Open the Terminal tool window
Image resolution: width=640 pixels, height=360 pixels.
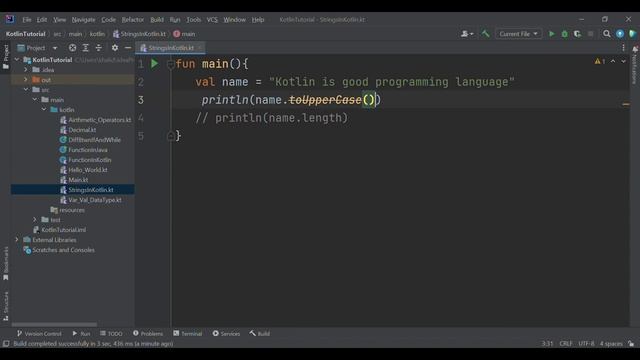click(188, 333)
